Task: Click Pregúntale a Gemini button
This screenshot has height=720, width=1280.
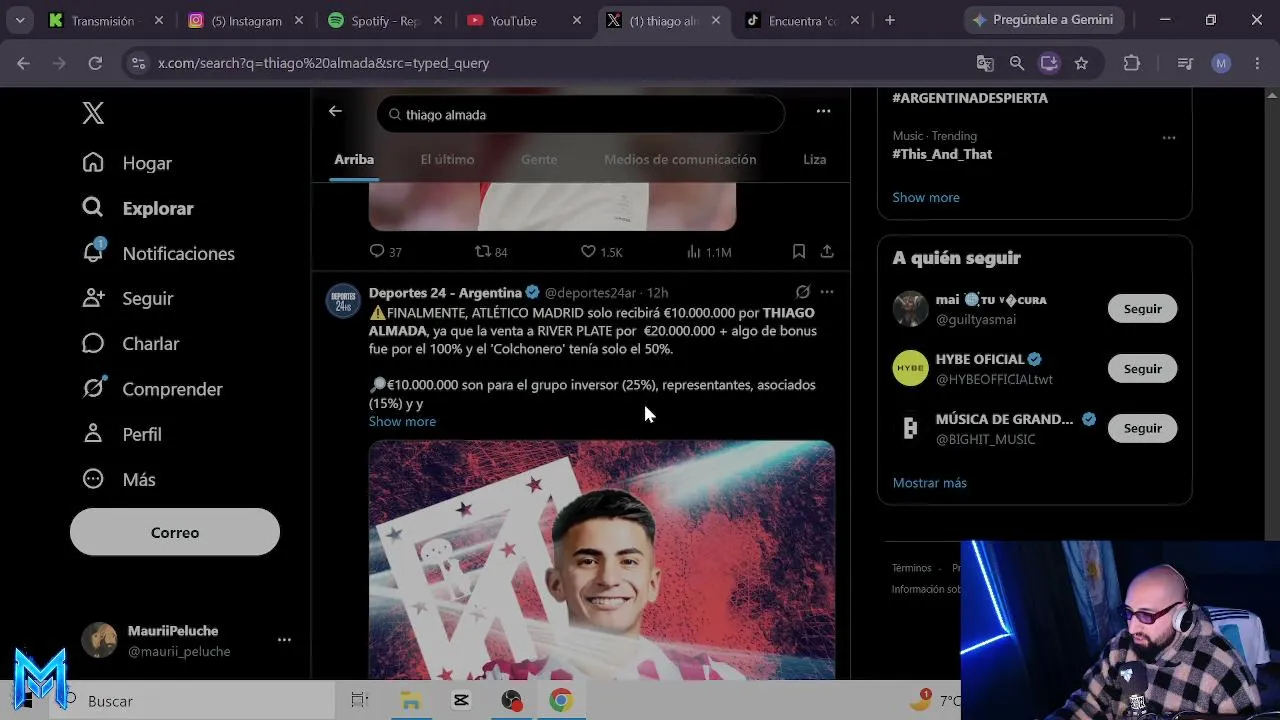Action: pyautogui.click(x=1044, y=20)
